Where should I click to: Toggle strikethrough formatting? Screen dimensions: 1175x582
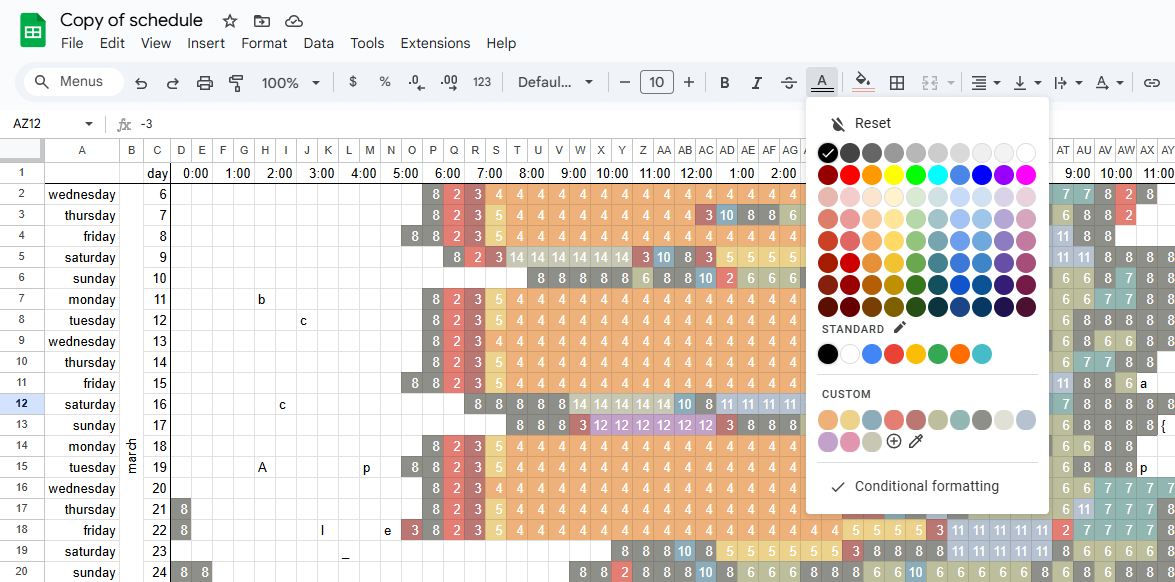[x=788, y=83]
